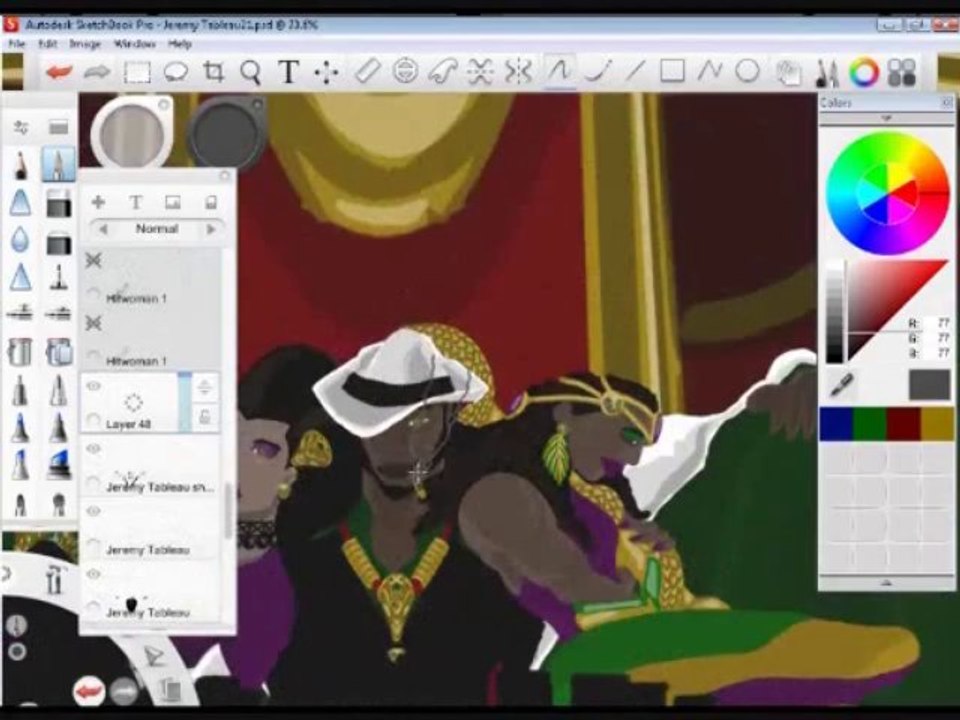The width and height of the screenshot is (960, 720).
Task: Click lock icon in layer header
Action: 211,202
